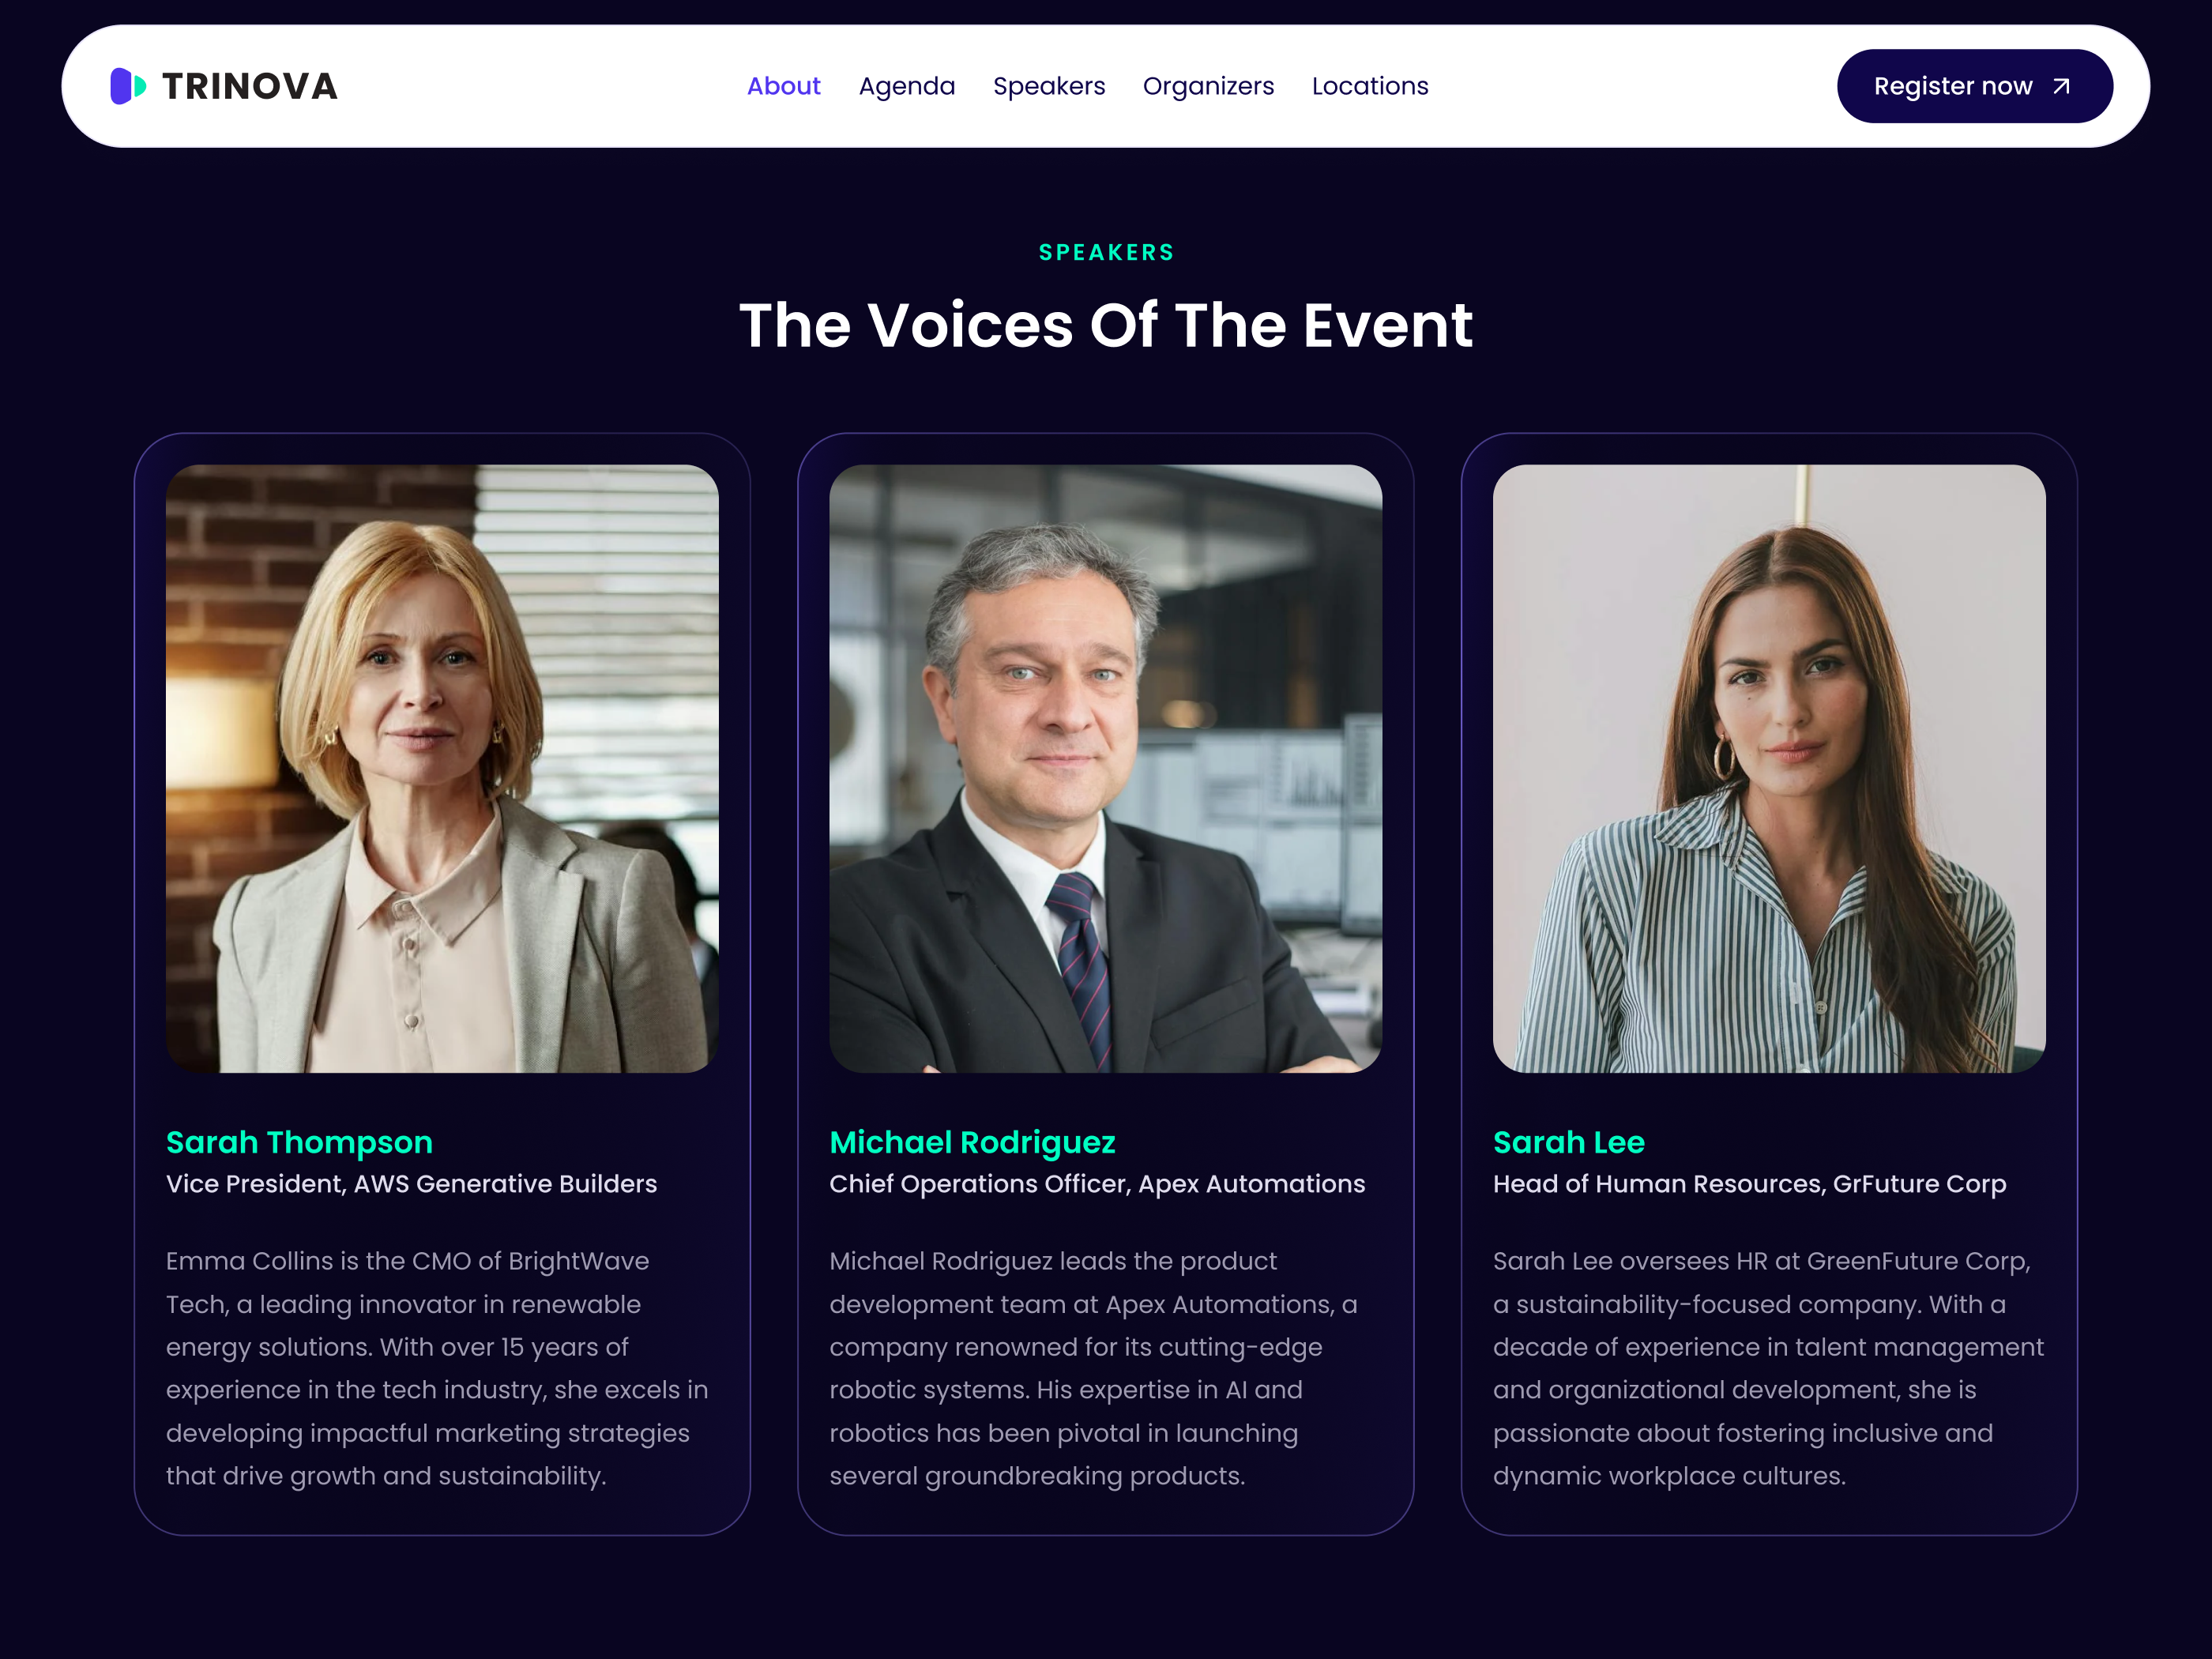This screenshot has width=2212, height=1659.
Task: Click the heading The Voices Of The Event
Action: click(1106, 325)
